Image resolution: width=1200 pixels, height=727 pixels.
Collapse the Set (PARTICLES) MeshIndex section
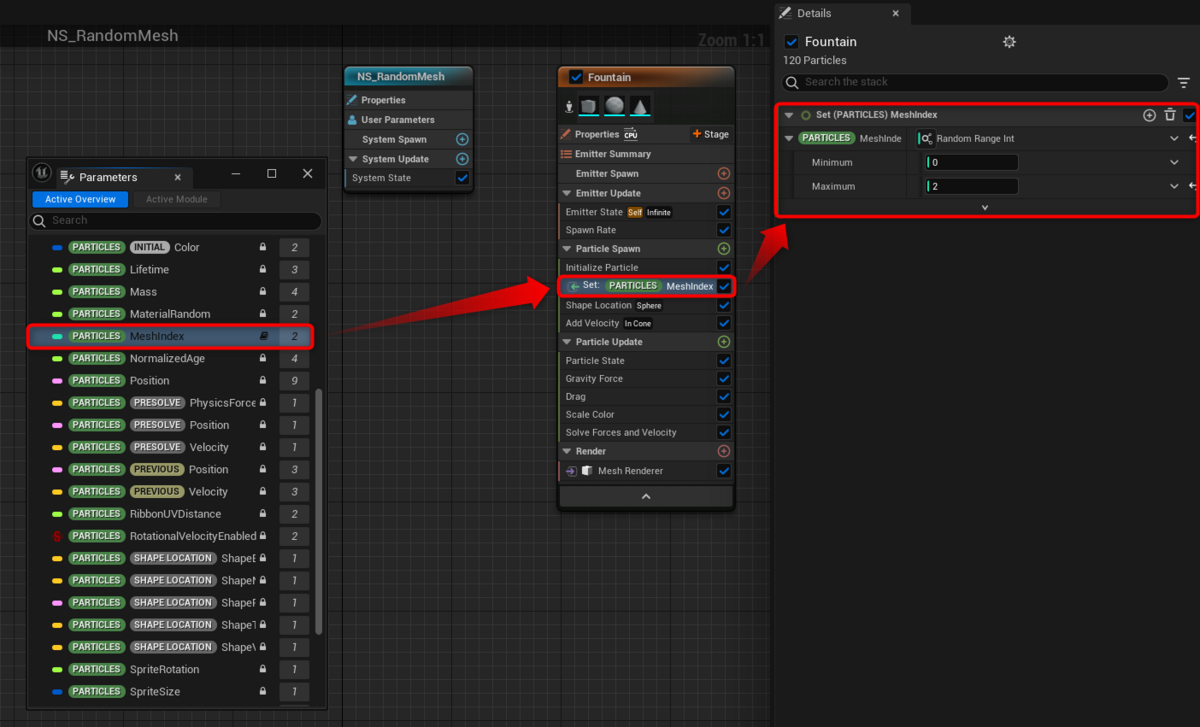789,115
